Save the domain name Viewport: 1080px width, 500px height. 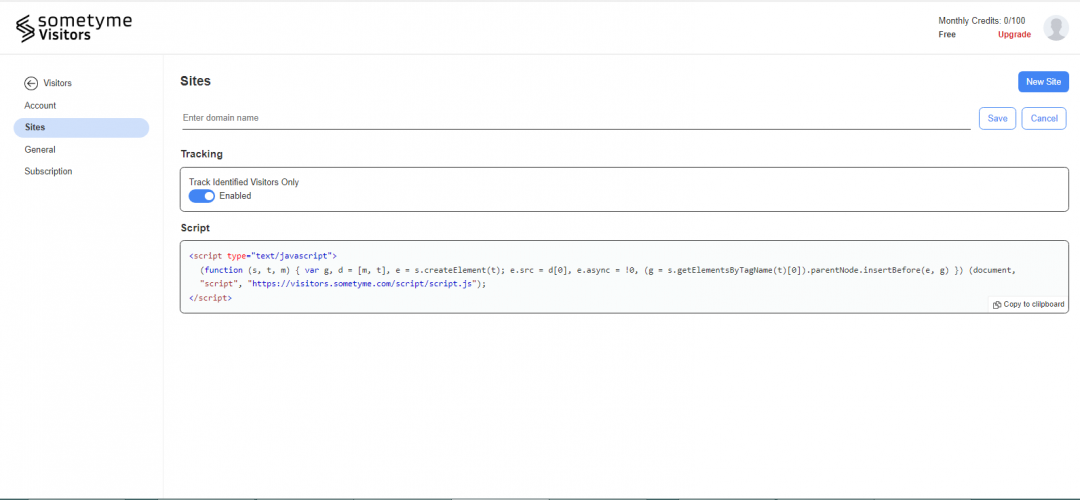997,118
